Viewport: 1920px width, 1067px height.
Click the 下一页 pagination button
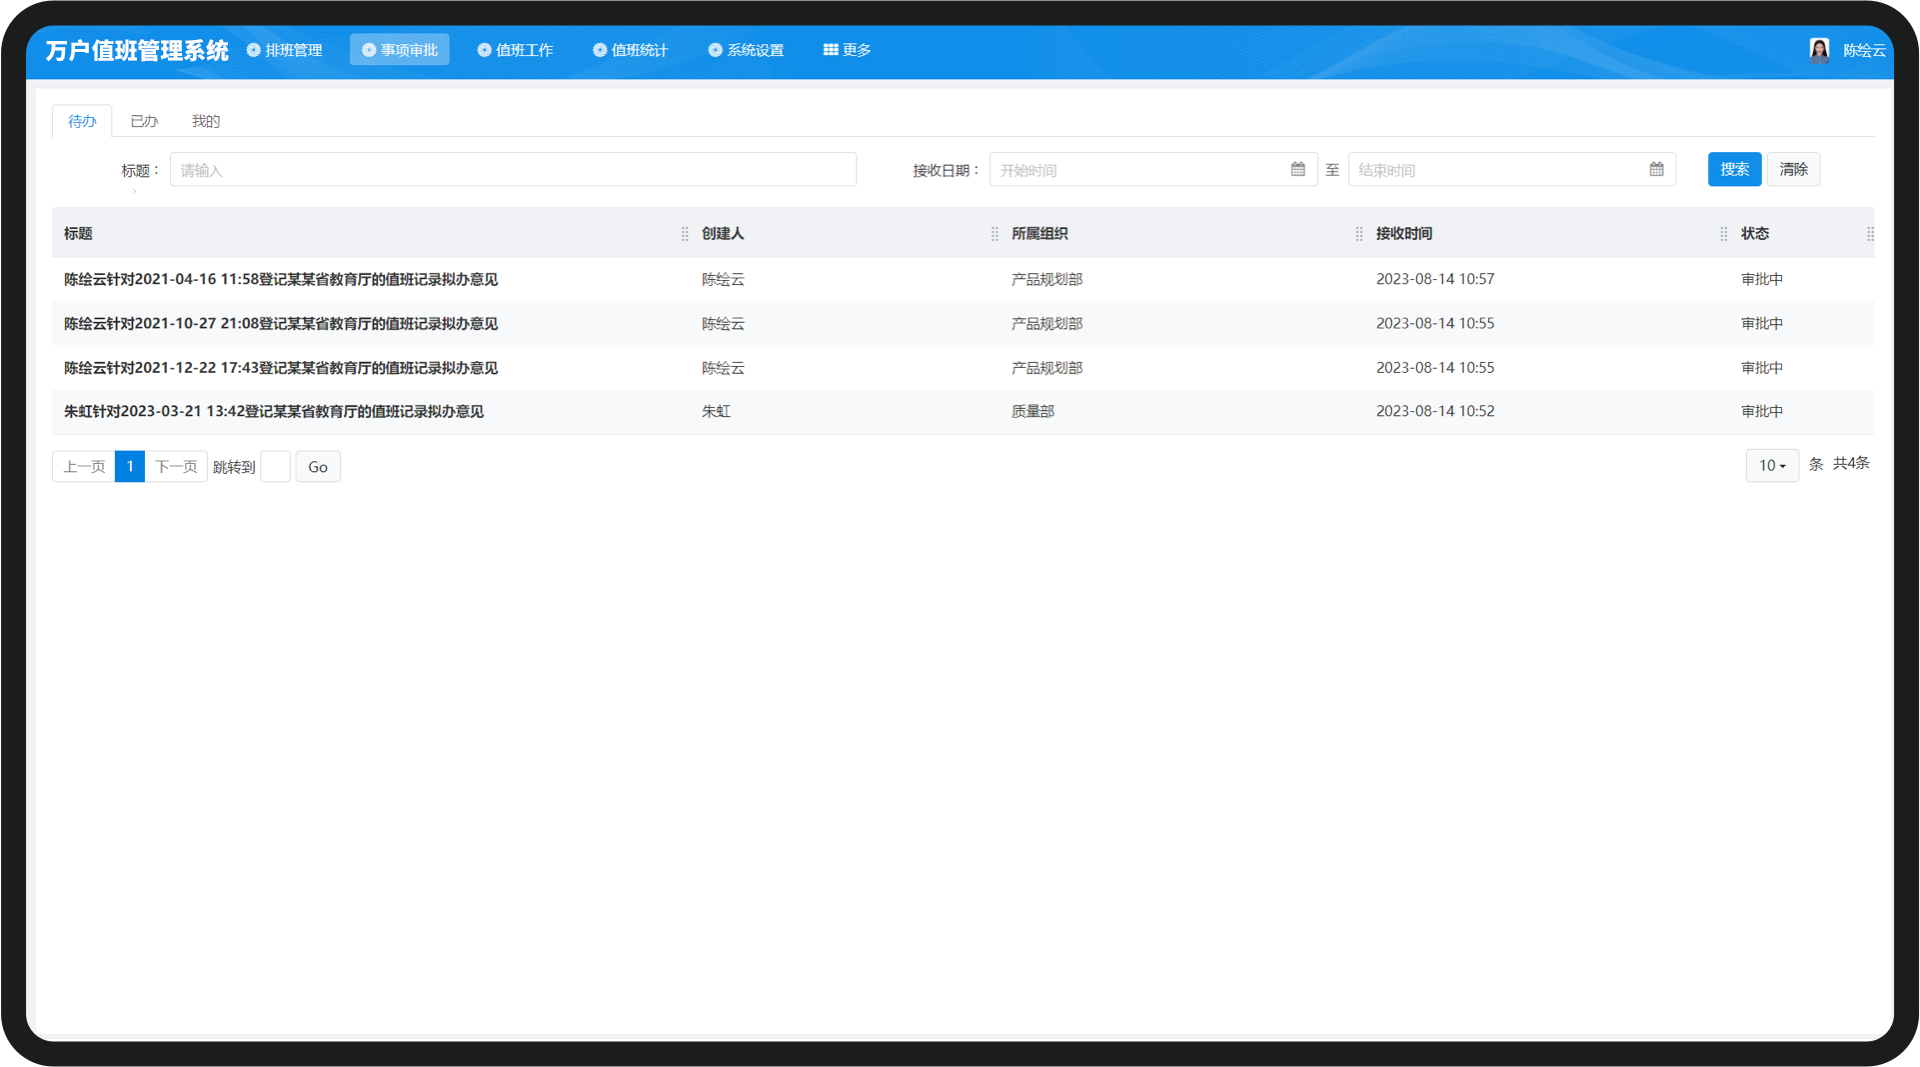[176, 466]
